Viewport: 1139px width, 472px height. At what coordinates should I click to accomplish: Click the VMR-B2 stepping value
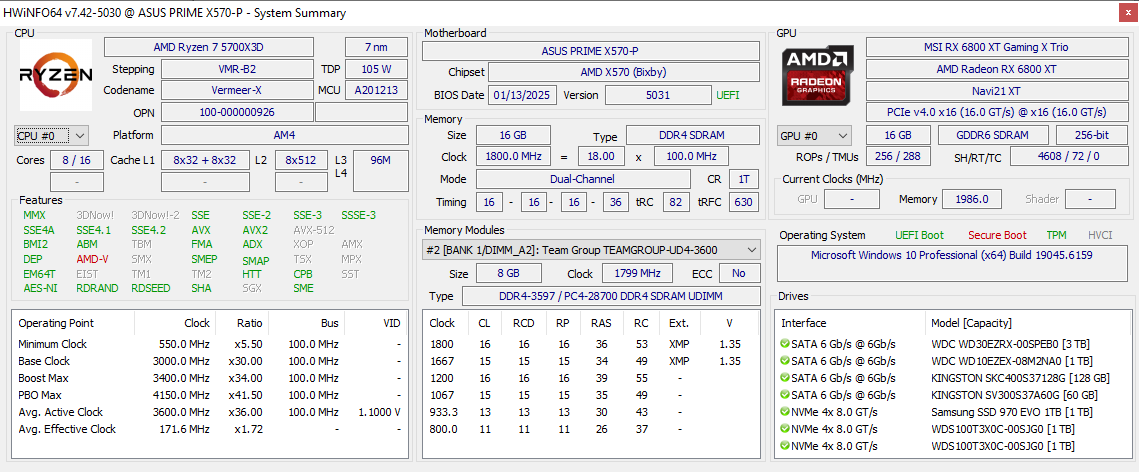point(238,70)
